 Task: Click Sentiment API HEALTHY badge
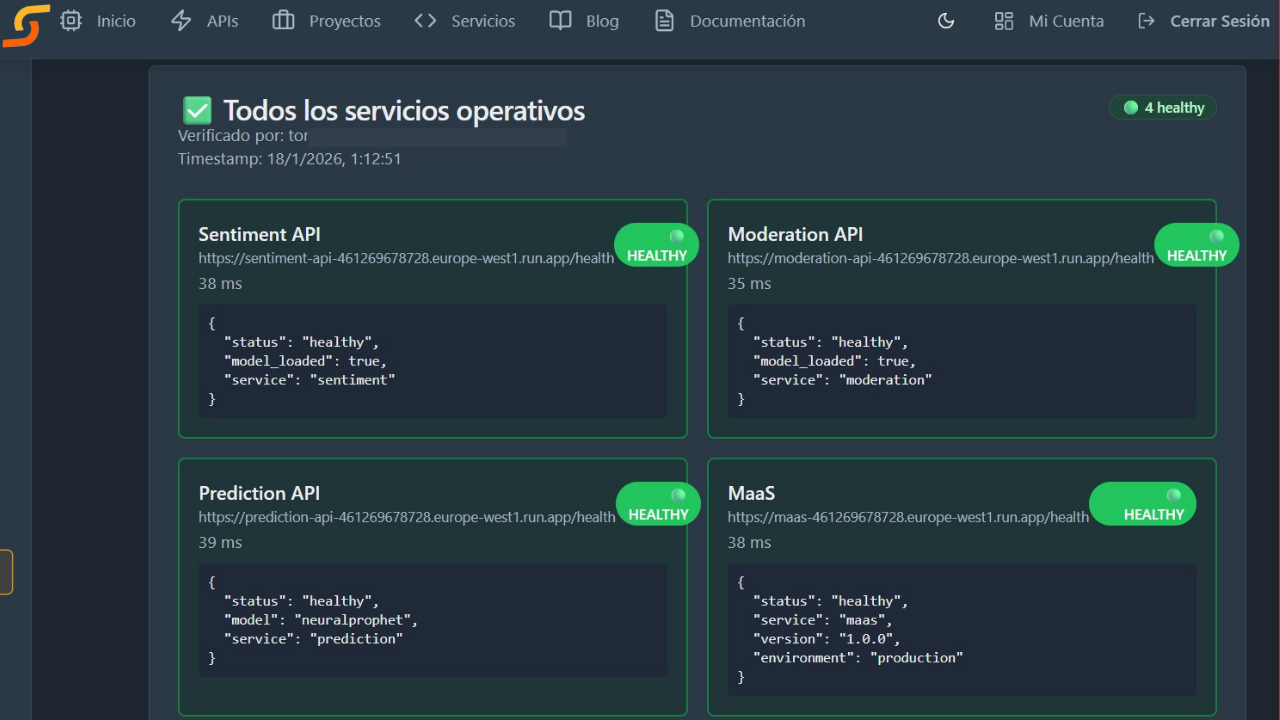pos(656,245)
